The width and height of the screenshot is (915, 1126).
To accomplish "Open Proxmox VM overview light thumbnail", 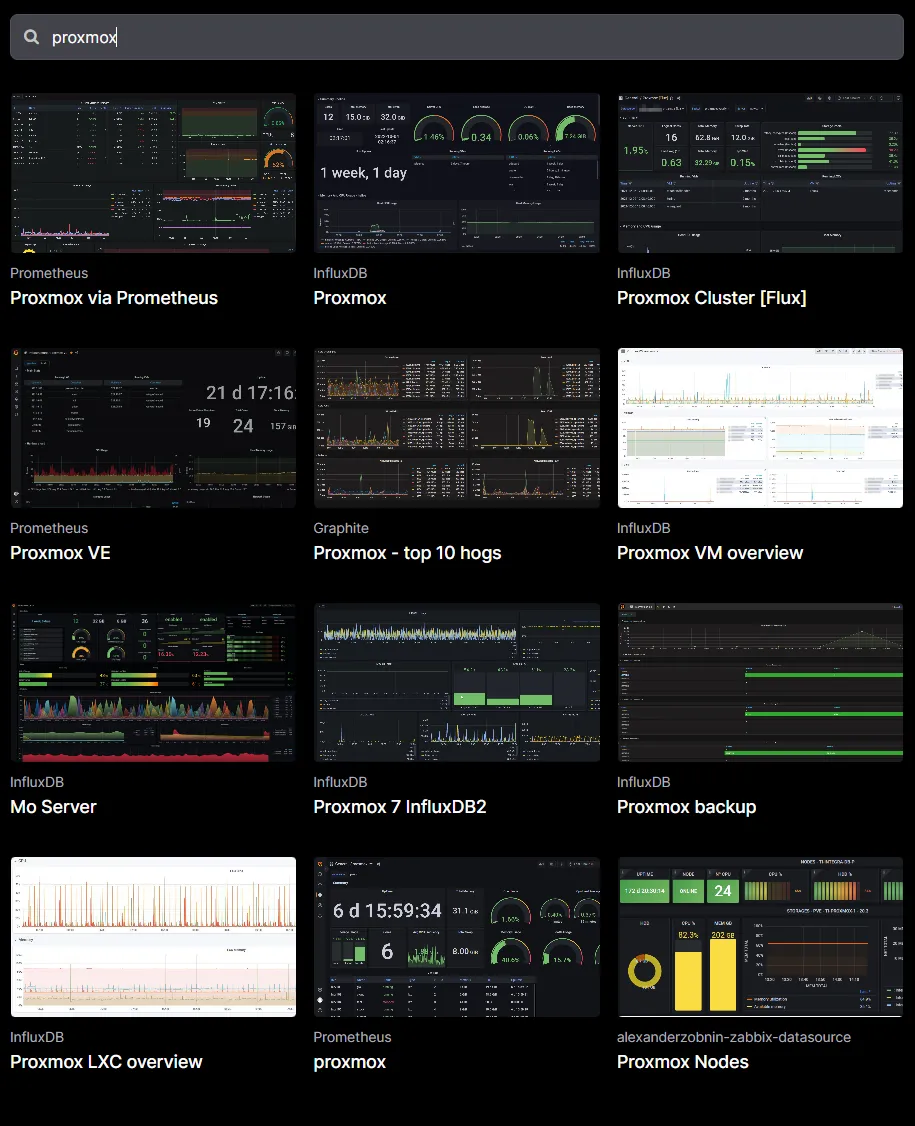I will click(x=760, y=428).
